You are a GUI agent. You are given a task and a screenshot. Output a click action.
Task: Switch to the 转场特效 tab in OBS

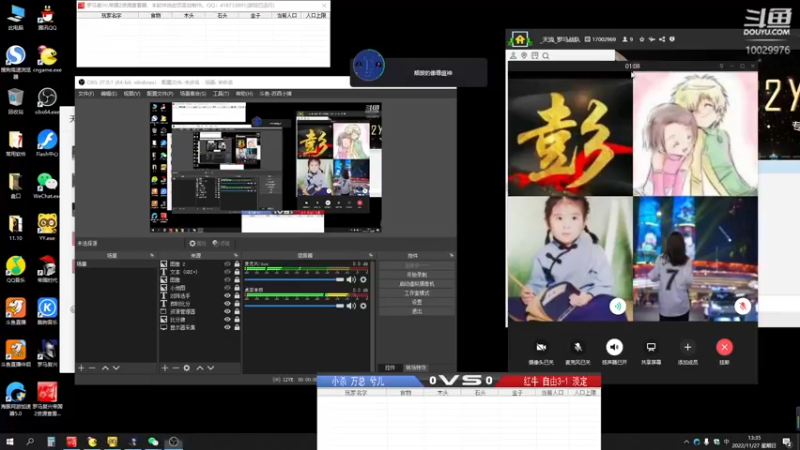[416, 368]
